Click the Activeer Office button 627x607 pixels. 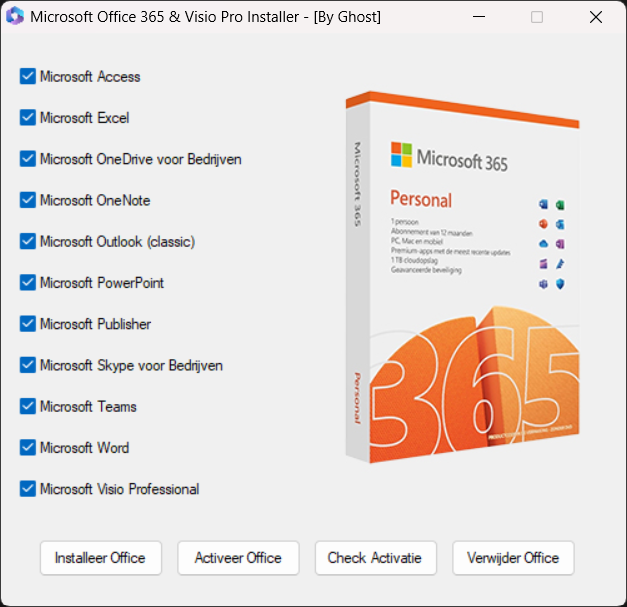pos(238,558)
